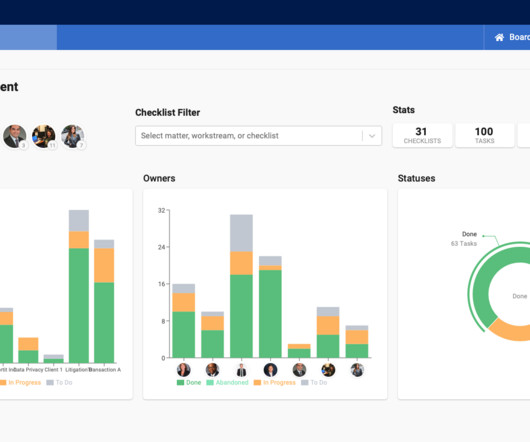Click the Checklist Filter heading
The width and height of the screenshot is (530, 442).
[x=168, y=113]
